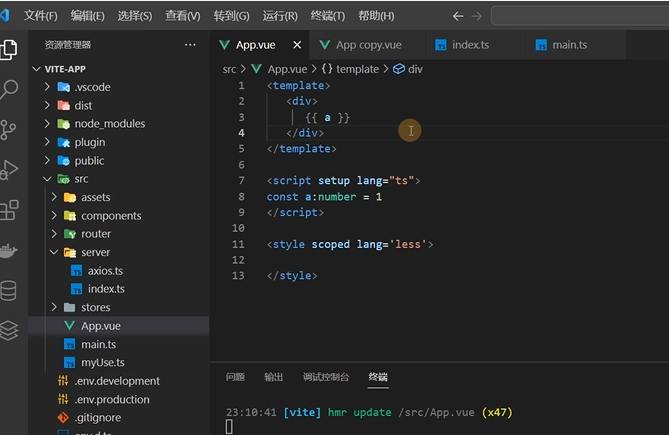
Task: Click the TS icon beside axios.ts
Action: 76,271
